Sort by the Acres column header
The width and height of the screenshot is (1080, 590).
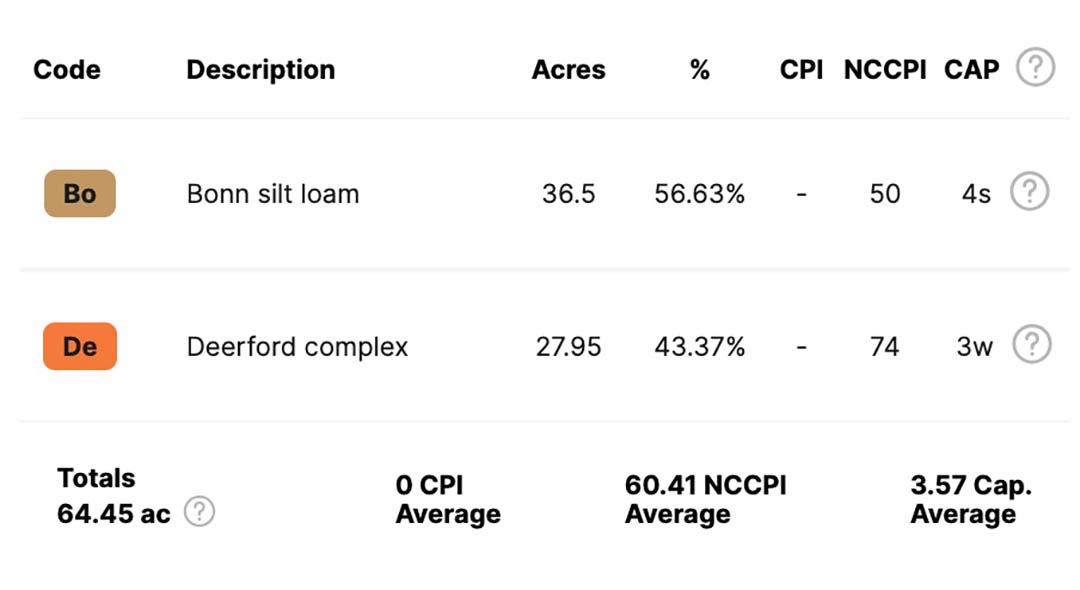click(x=568, y=70)
